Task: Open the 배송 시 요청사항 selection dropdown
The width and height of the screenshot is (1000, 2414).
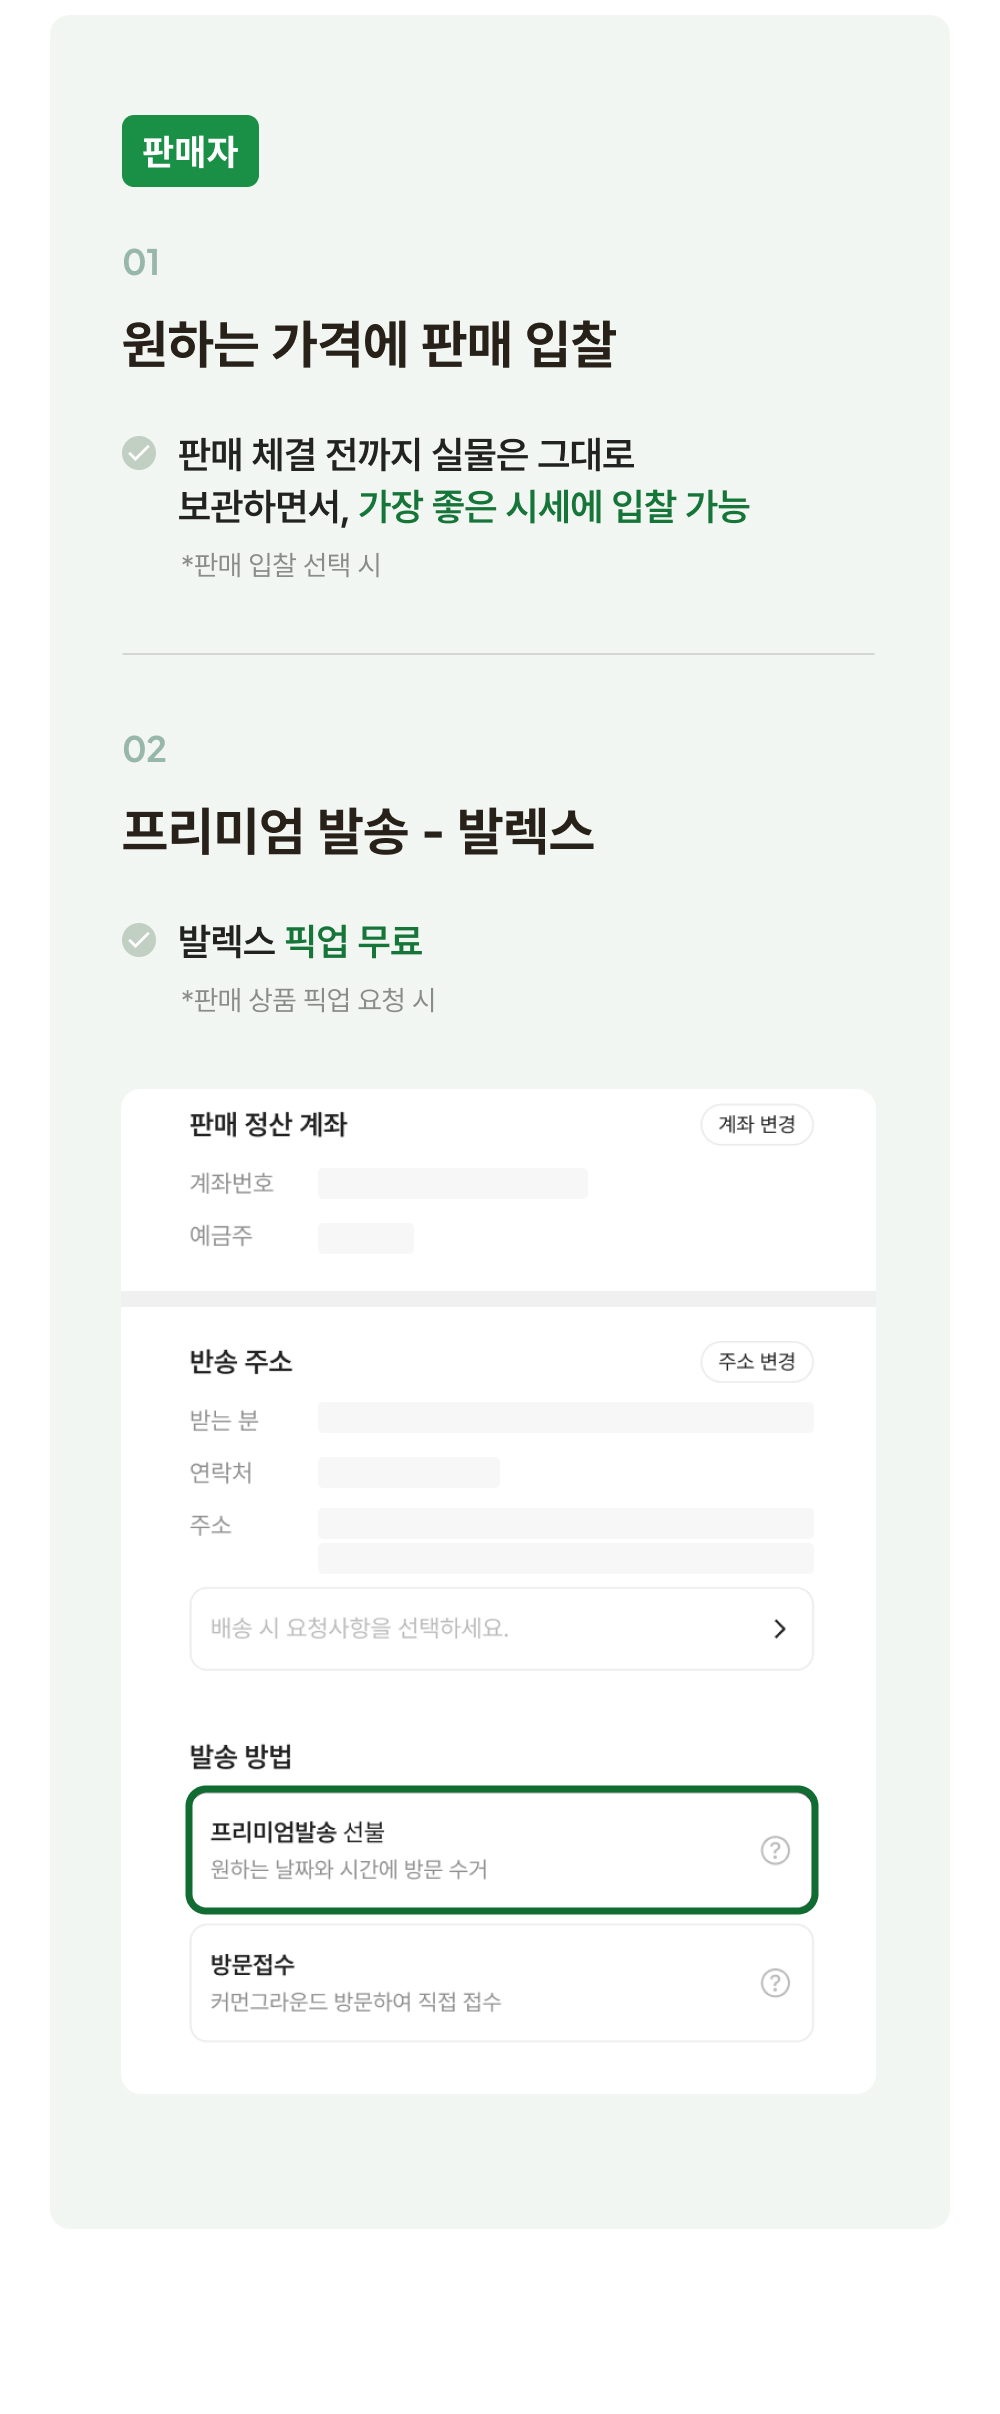Action: pos(480,1628)
